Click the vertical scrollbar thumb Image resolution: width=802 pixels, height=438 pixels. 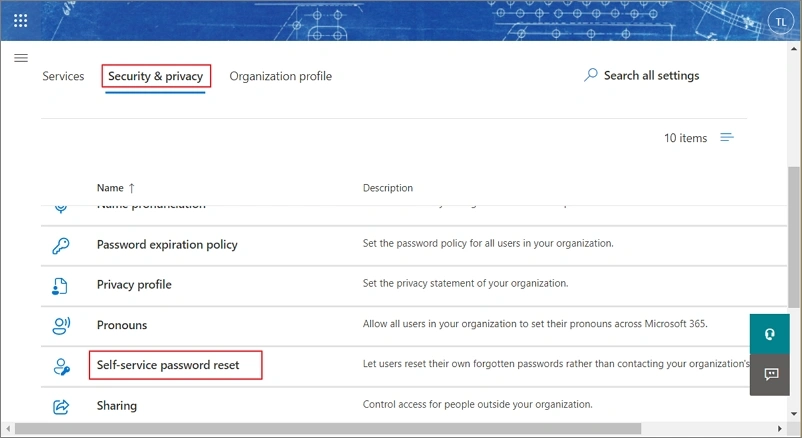tap(794, 237)
